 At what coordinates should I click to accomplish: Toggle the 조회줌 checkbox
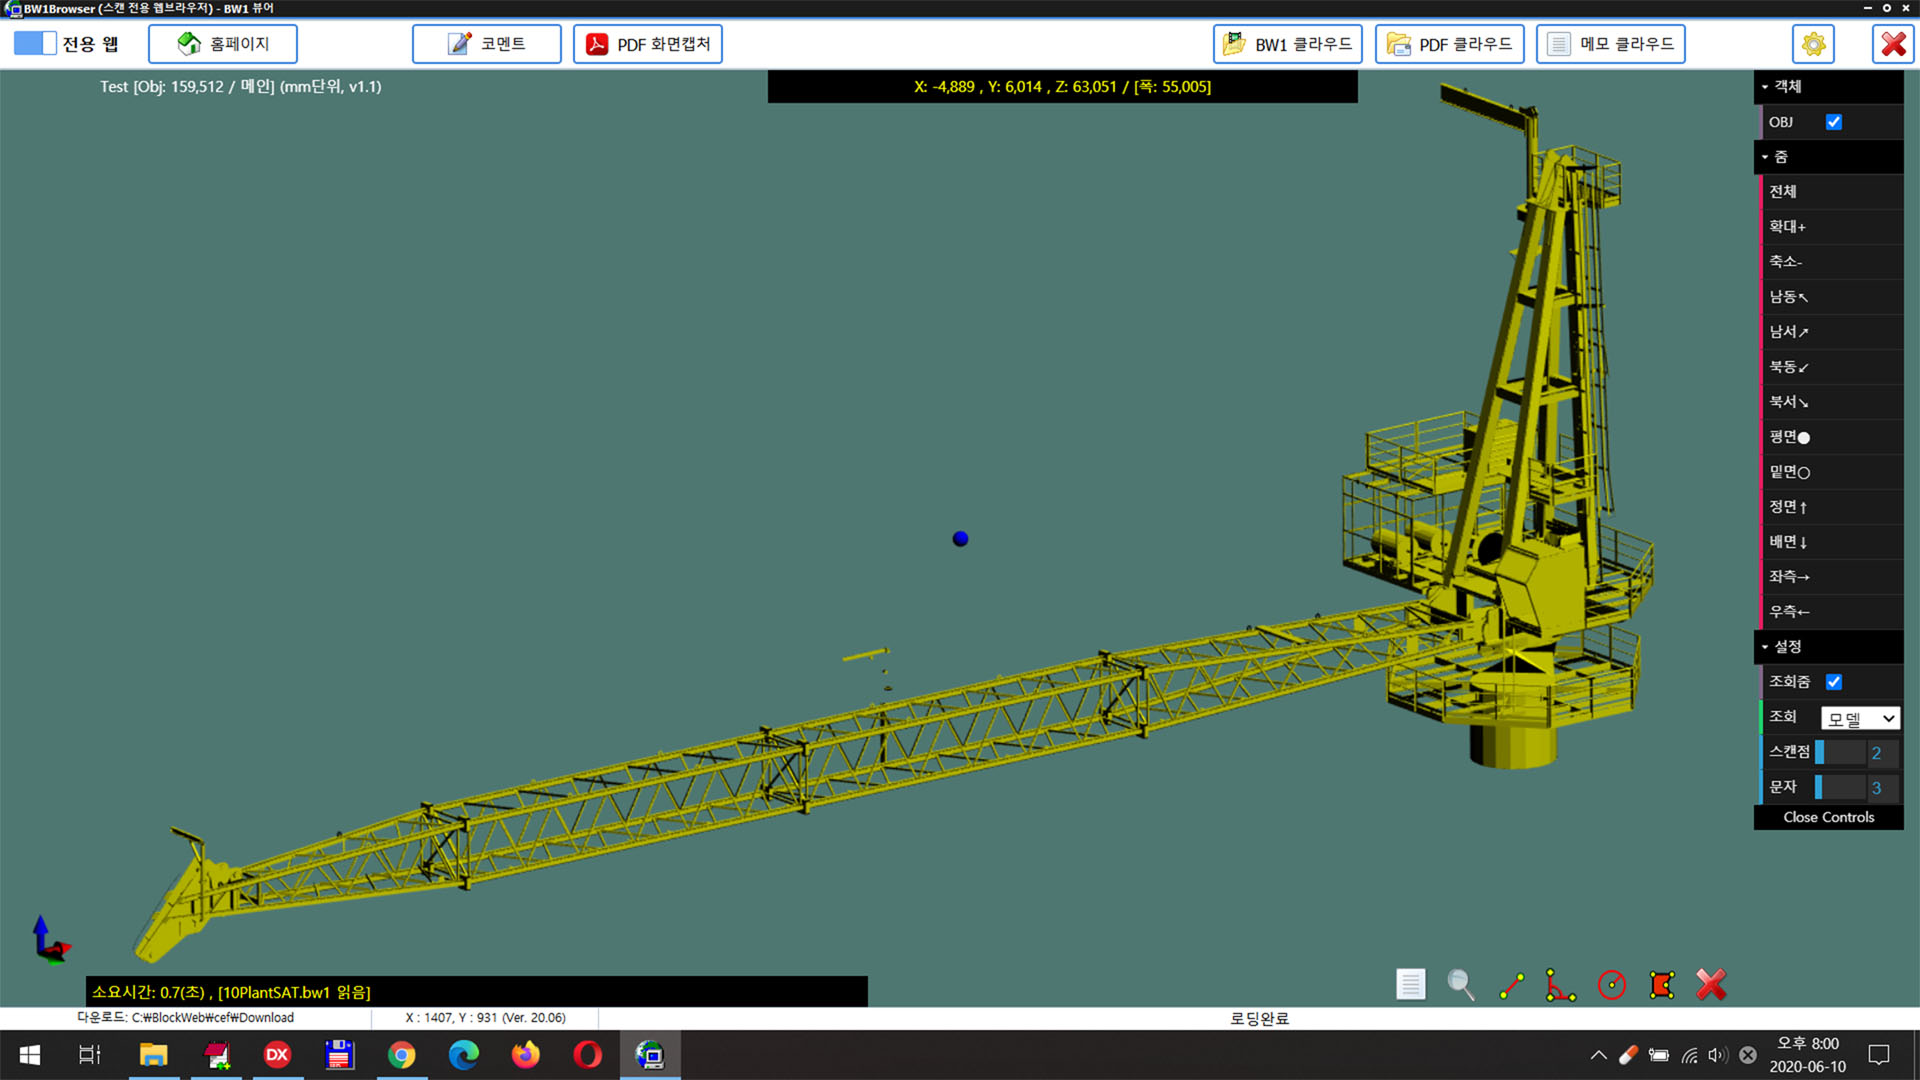pos(1833,682)
